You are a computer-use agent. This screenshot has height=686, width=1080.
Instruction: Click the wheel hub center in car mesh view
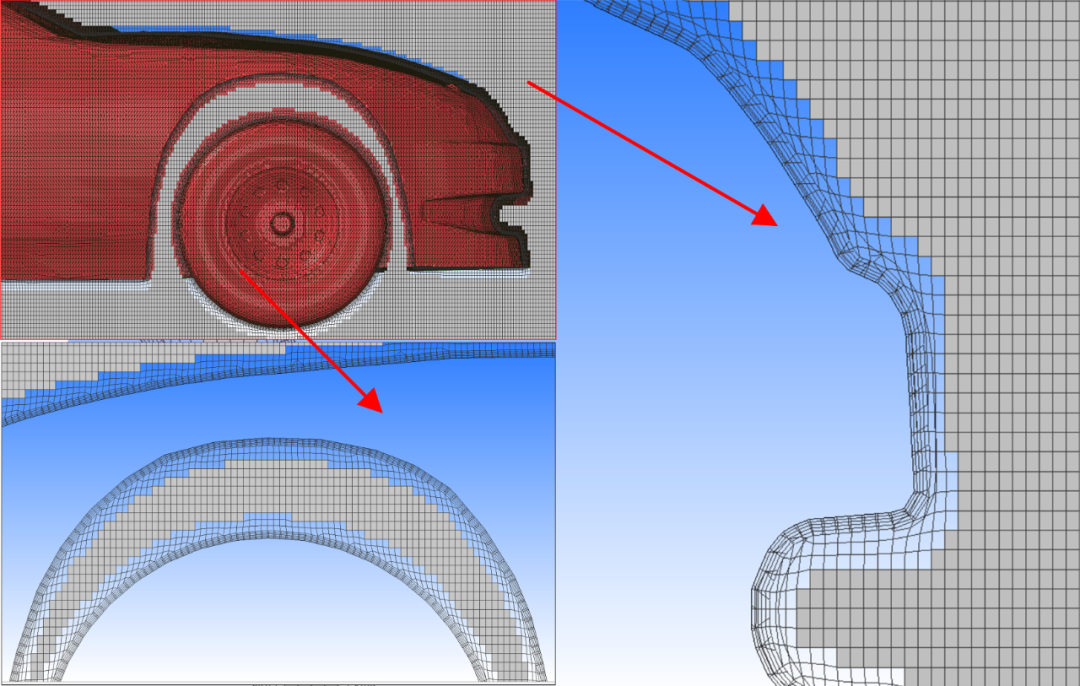click(281, 223)
